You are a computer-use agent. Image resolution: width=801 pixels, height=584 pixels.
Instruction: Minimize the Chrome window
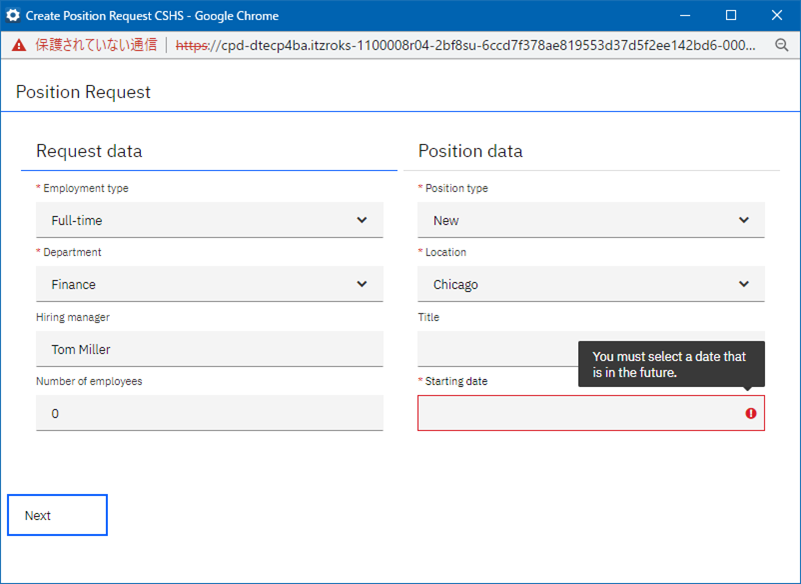(x=685, y=15)
